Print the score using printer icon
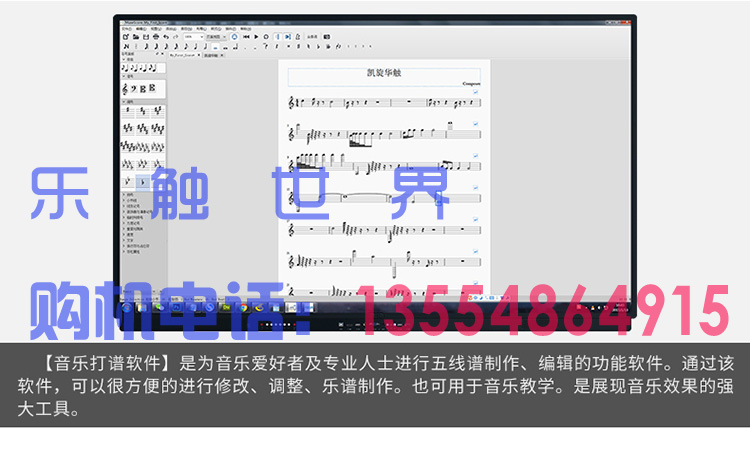 pos(156,37)
